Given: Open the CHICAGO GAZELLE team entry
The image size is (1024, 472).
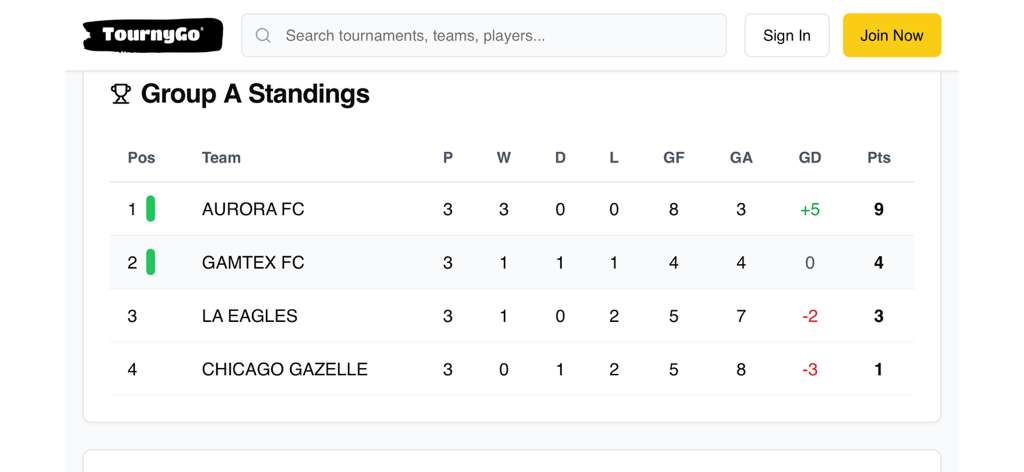Looking at the screenshot, I should coord(285,369).
